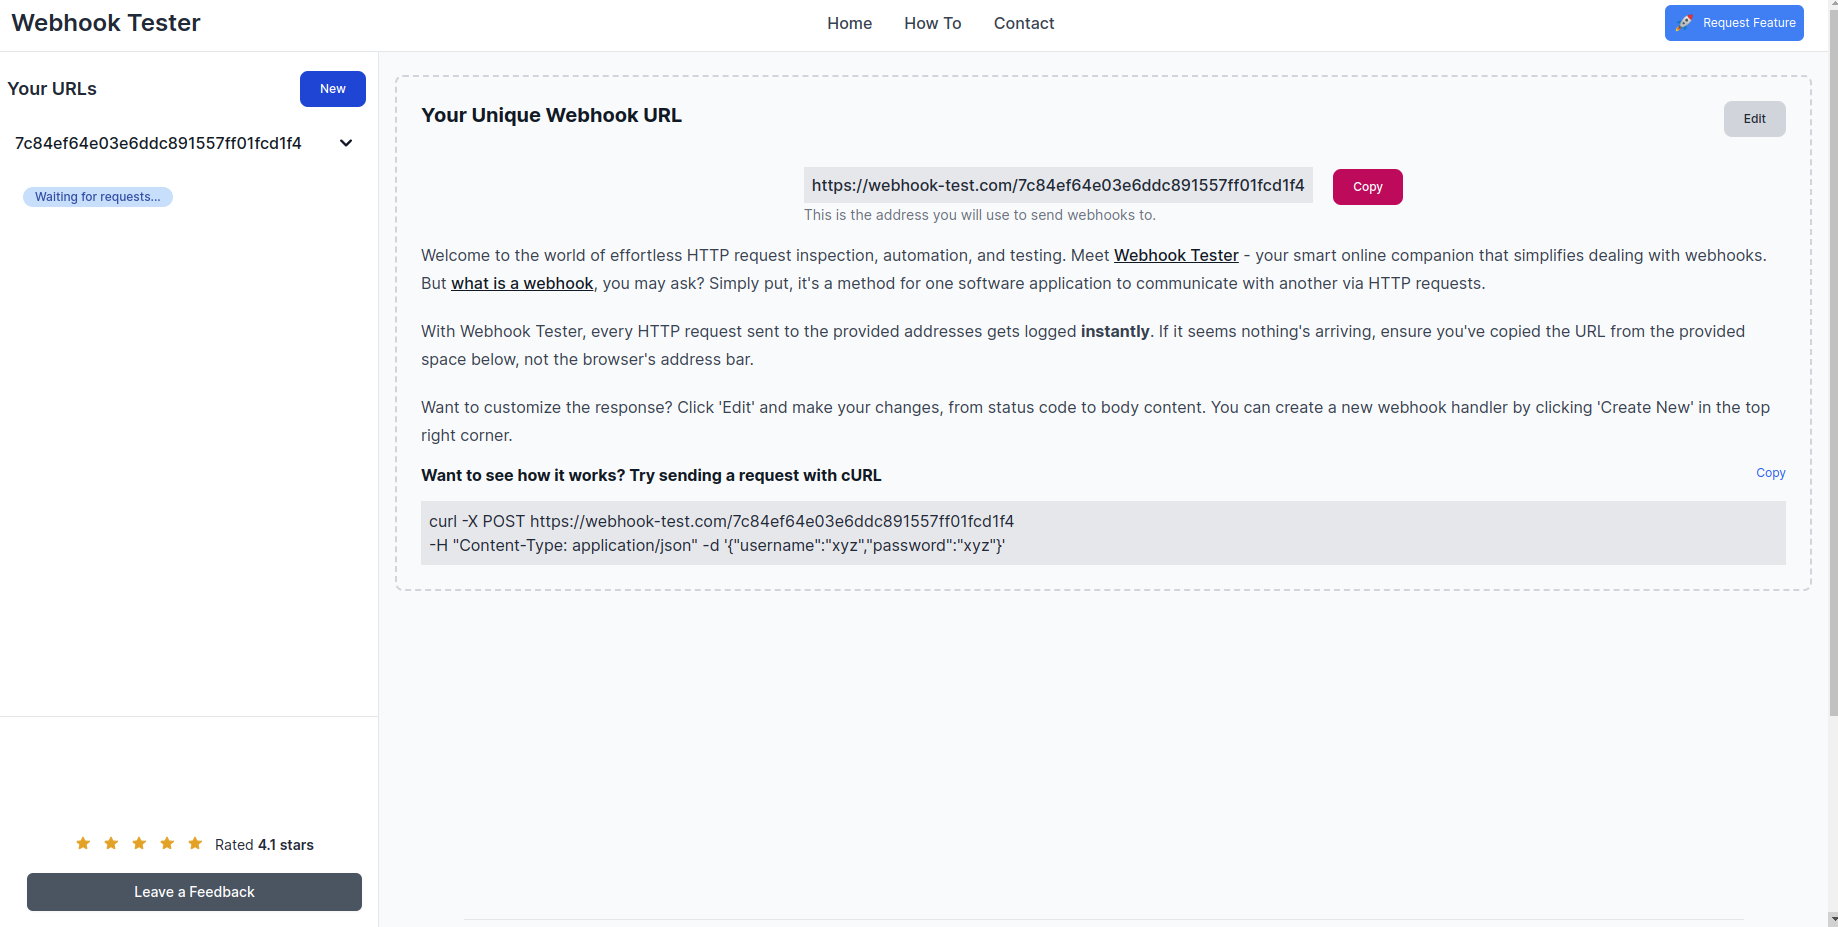Click the fourth rating star
The height and width of the screenshot is (927, 1838).
click(x=167, y=844)
